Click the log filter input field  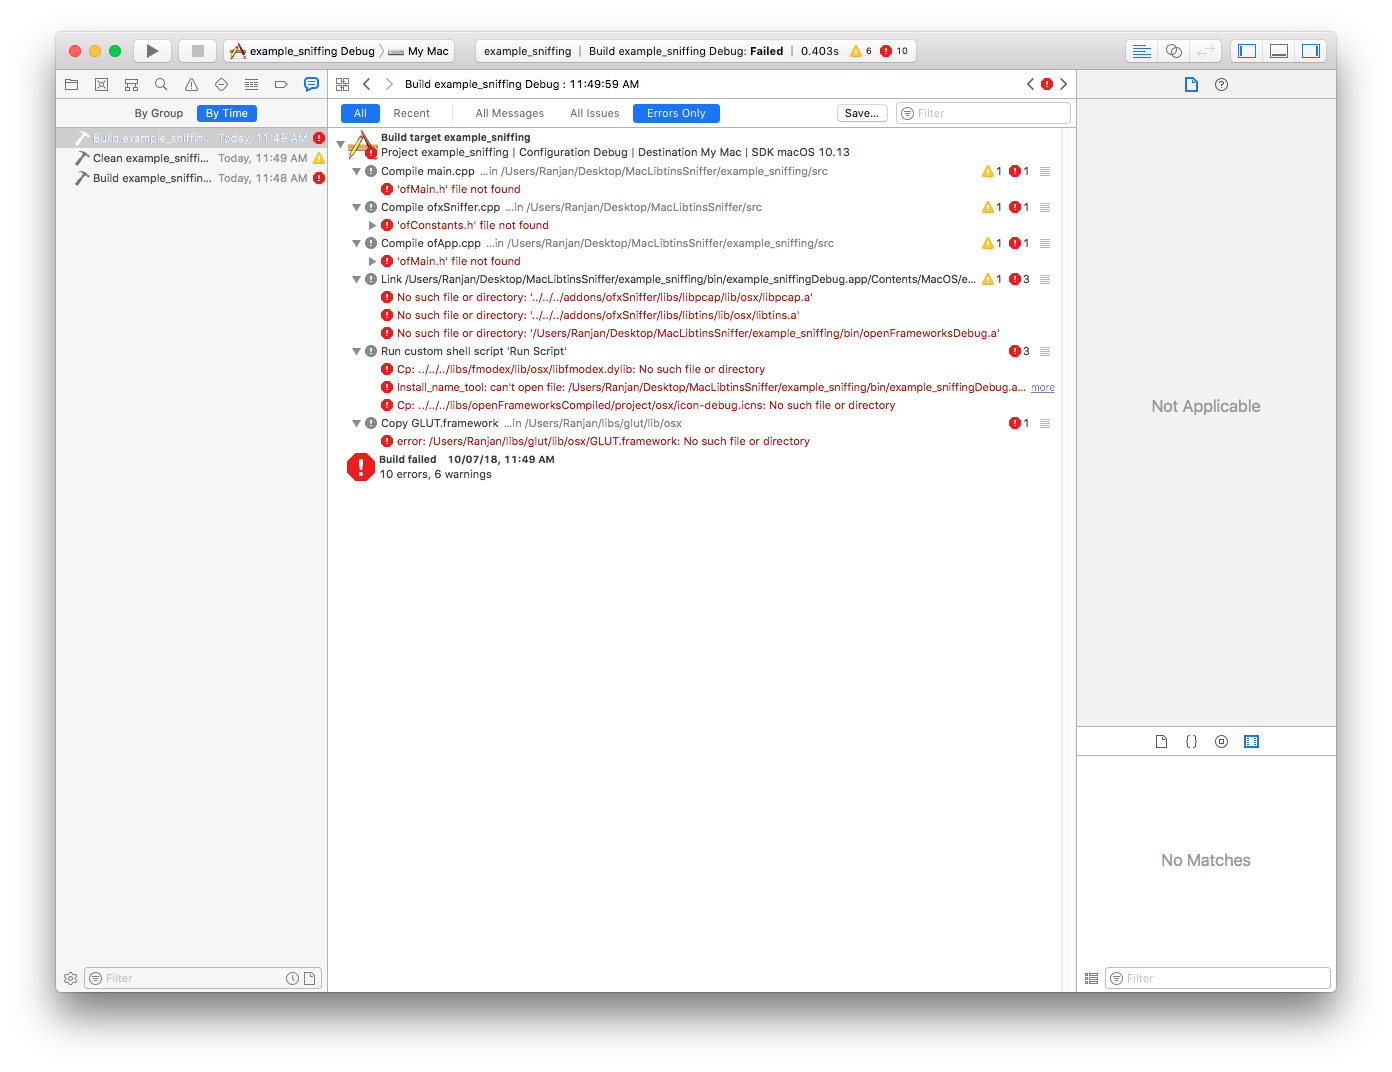983,113
